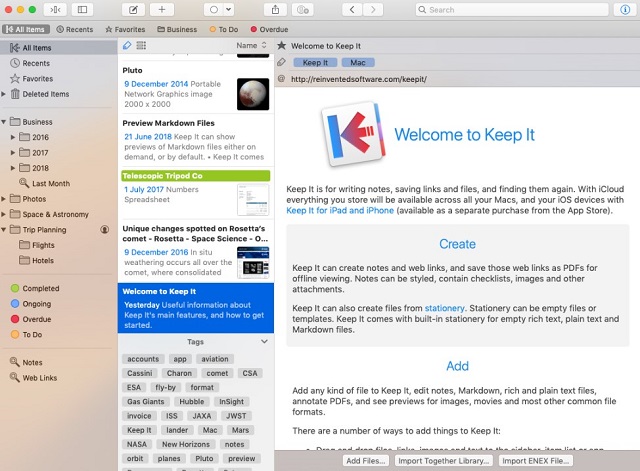
Task: Select the Overdue tab in favorites bar
Action: tap(269, 29)
